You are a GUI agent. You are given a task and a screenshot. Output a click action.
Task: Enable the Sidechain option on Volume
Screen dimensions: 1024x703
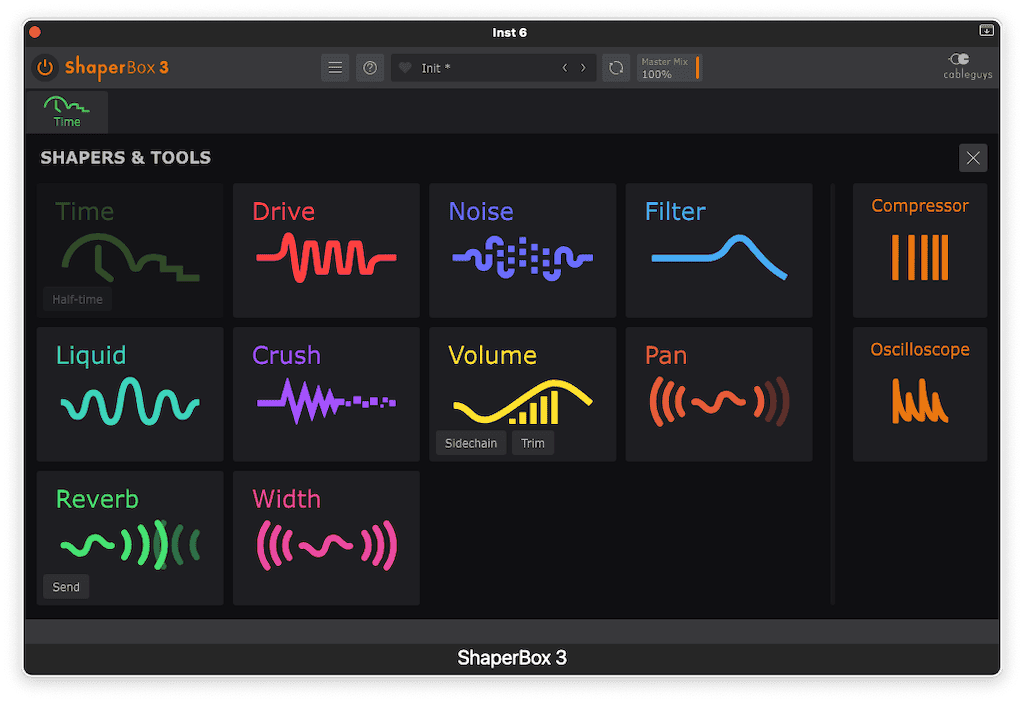[x=470, y=443]
